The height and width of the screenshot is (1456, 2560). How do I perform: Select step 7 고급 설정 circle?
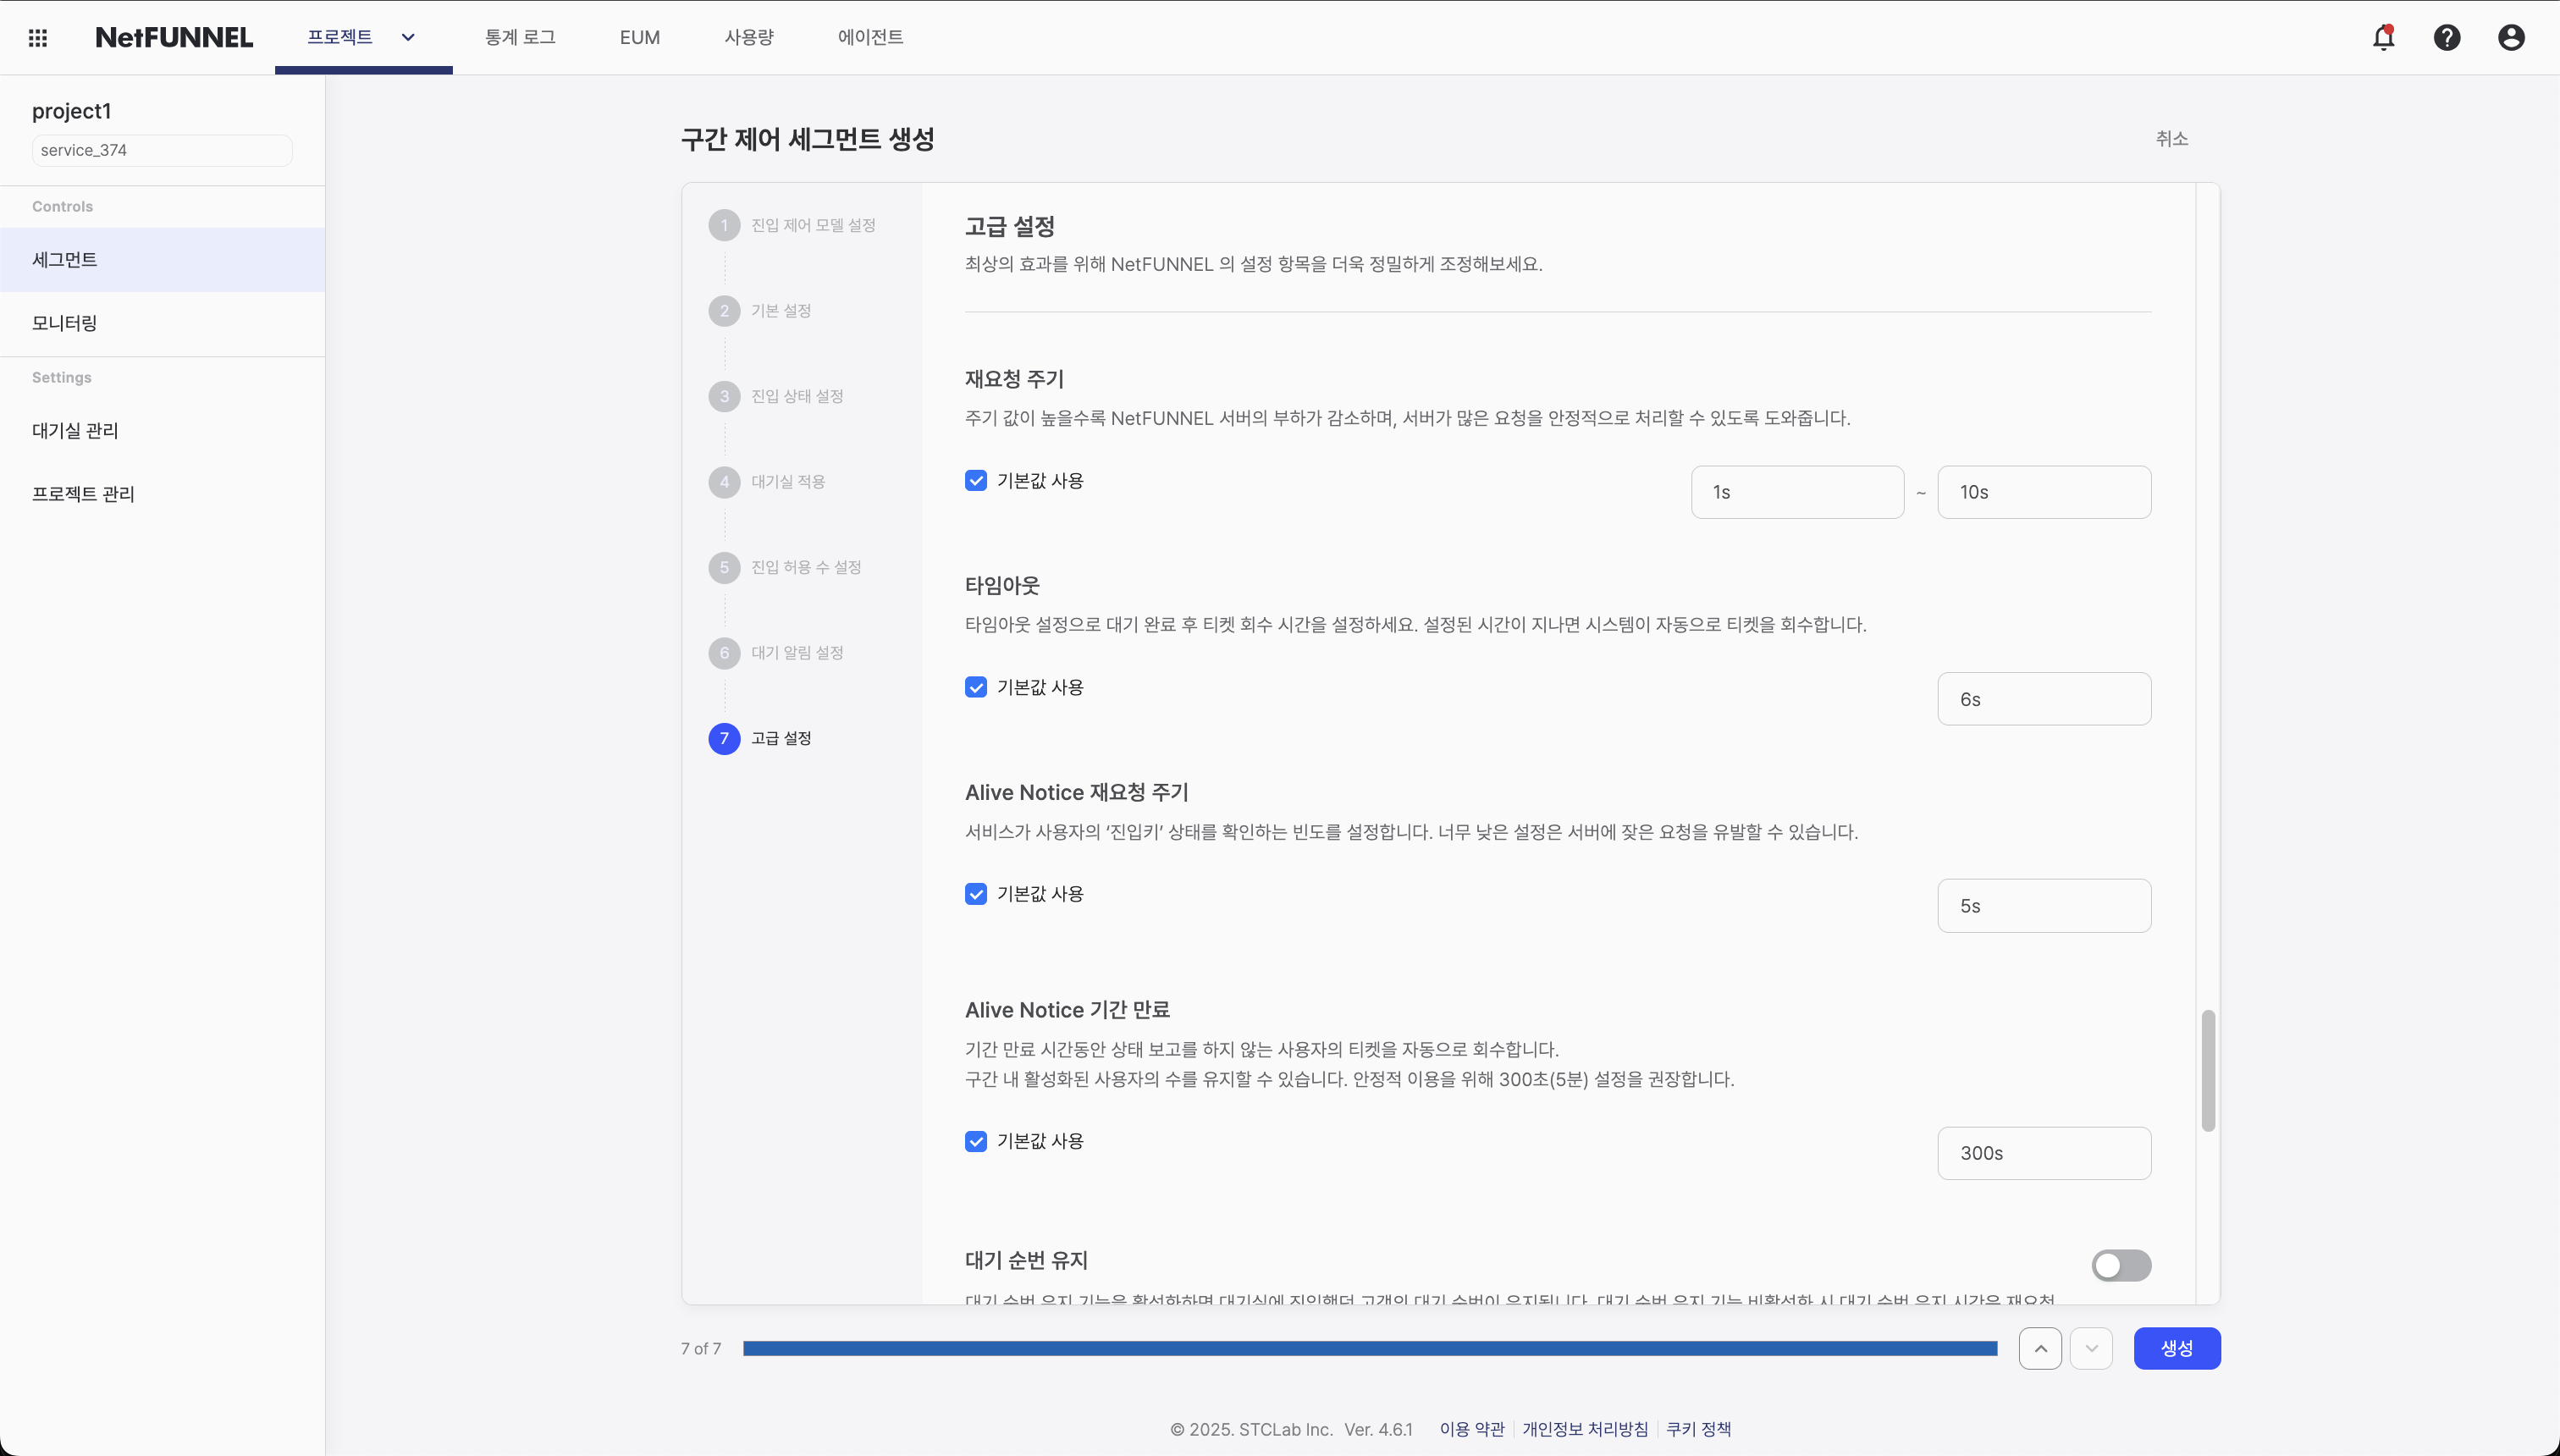pyautogui.click(x=724, y=738)
